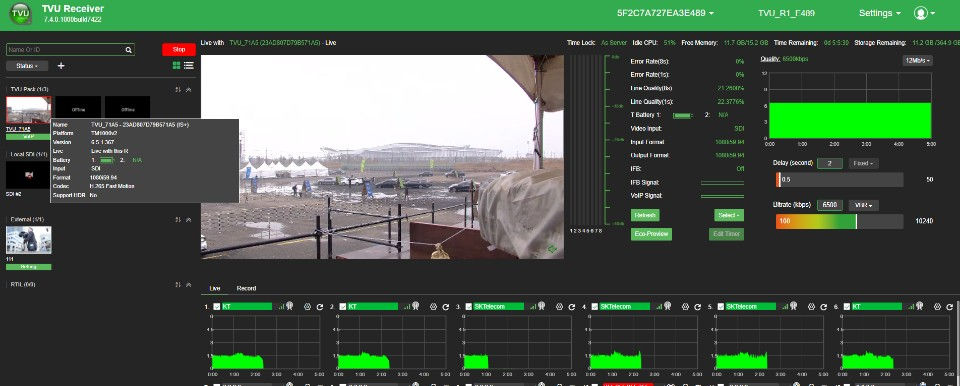
Task: Refresh modem 4 with reload icon
Action: tap(697, 306)
